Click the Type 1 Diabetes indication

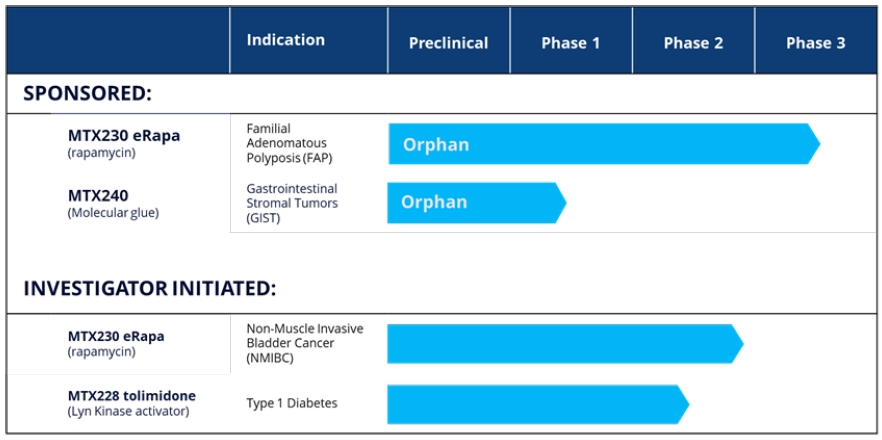coord(292,403)
